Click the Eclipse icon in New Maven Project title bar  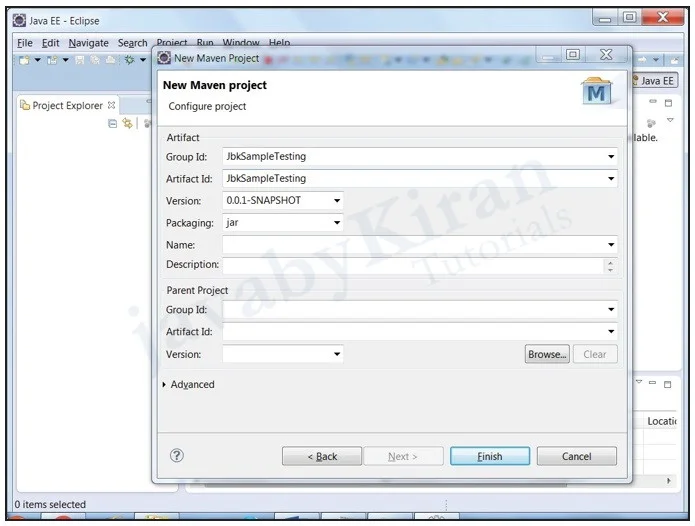(x=164, y=58)
